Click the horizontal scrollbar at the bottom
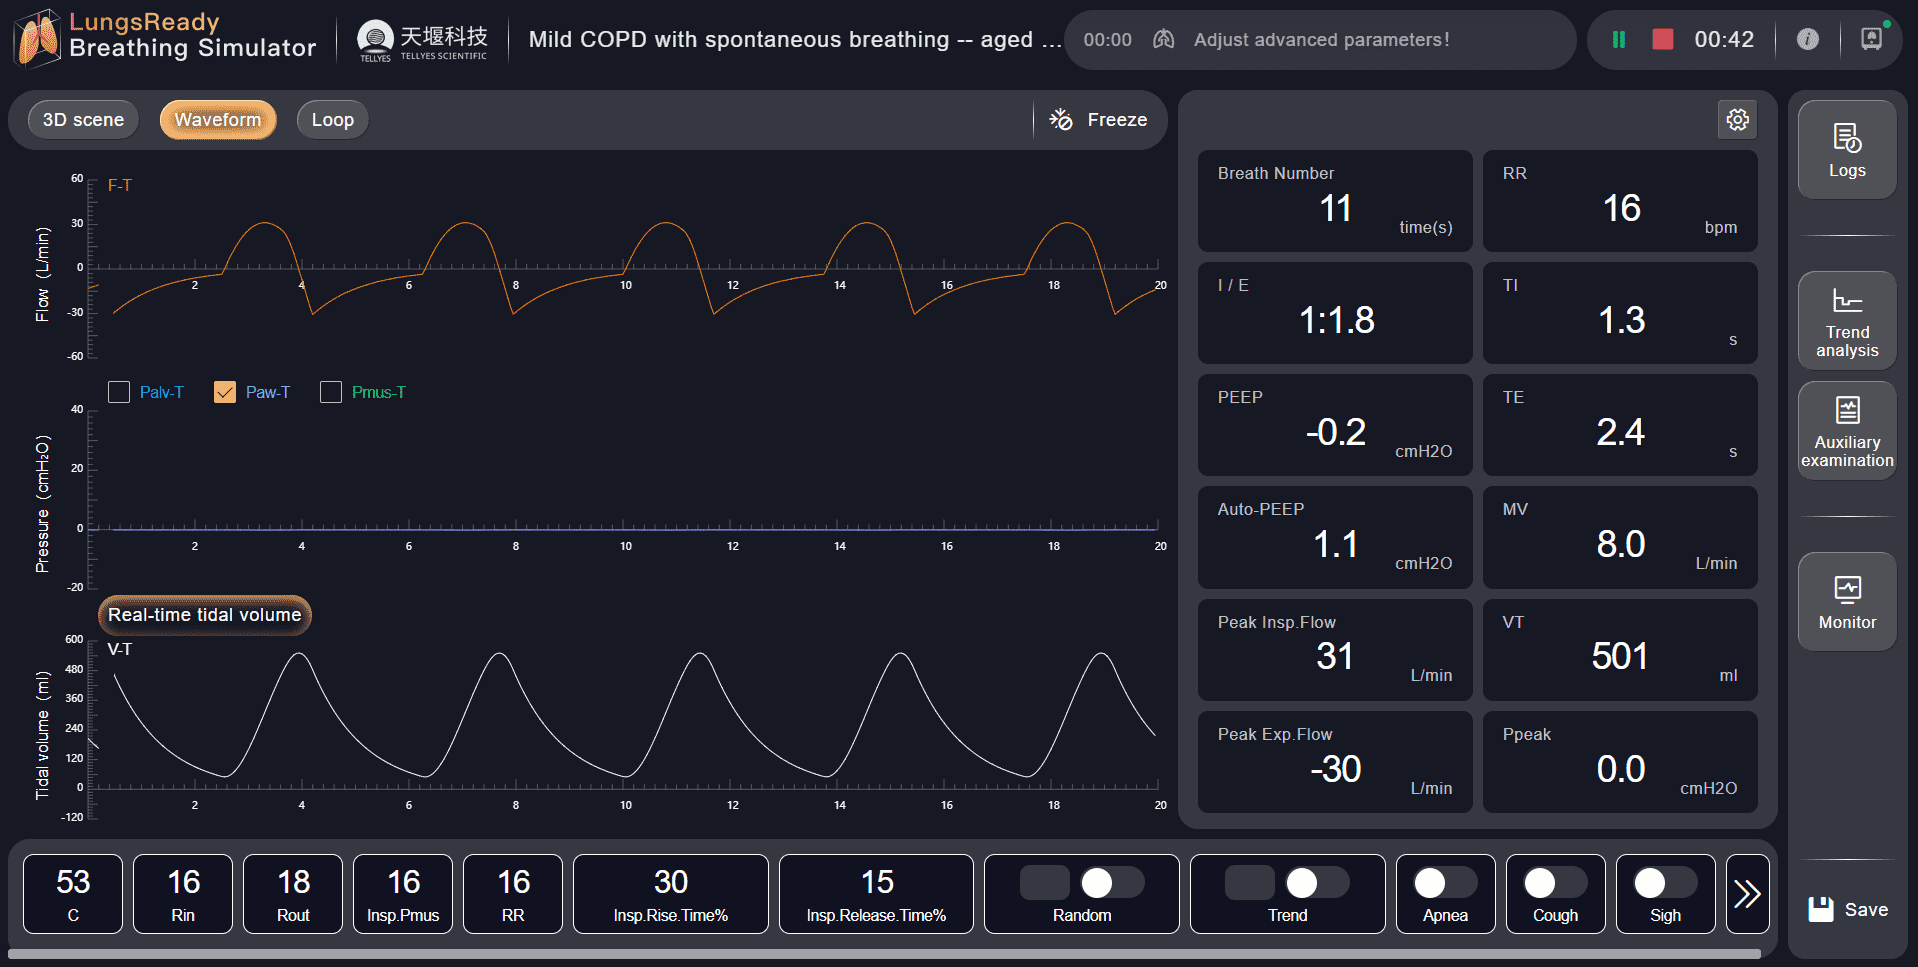 [884, 954]
